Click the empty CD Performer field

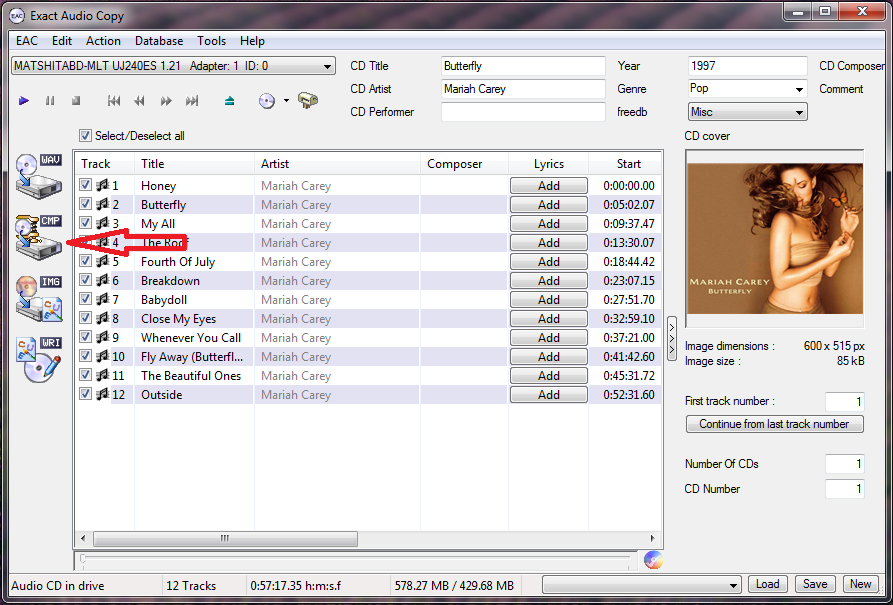523,112
